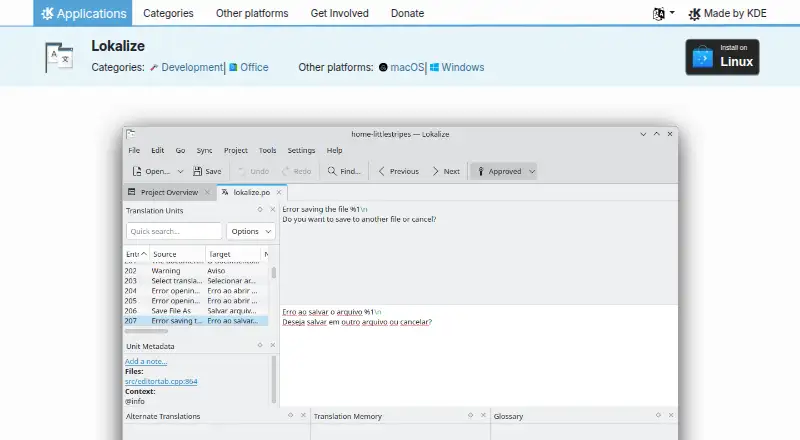
Task: Sort by the Entry column header
Action: pyautogui.click(x=136, y=254)
